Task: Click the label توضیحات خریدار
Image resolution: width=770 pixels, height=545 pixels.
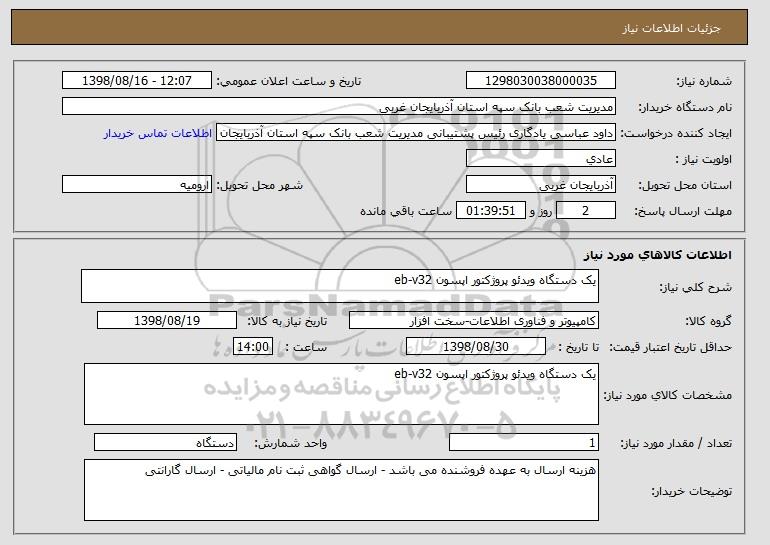Action: click(x=691, y=491)
